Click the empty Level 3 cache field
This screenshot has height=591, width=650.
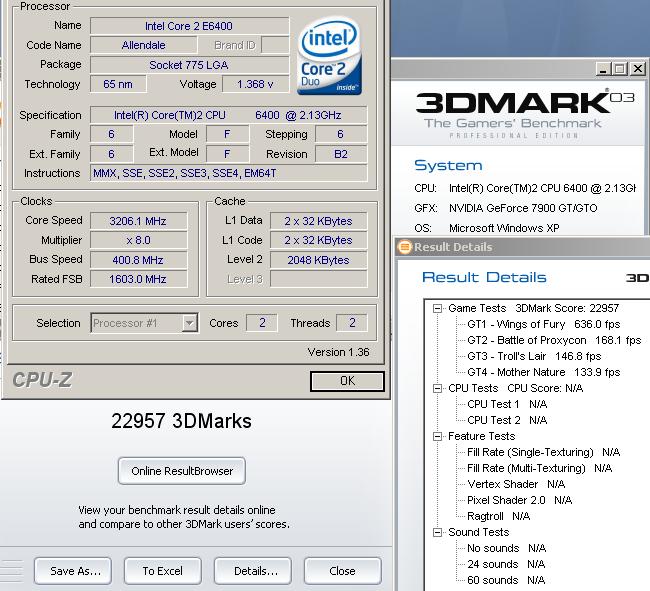[318, 279]
